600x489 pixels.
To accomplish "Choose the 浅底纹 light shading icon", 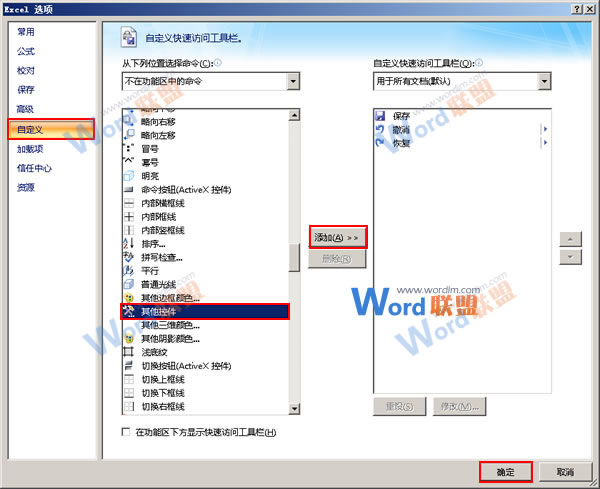I will coord(129,352).
